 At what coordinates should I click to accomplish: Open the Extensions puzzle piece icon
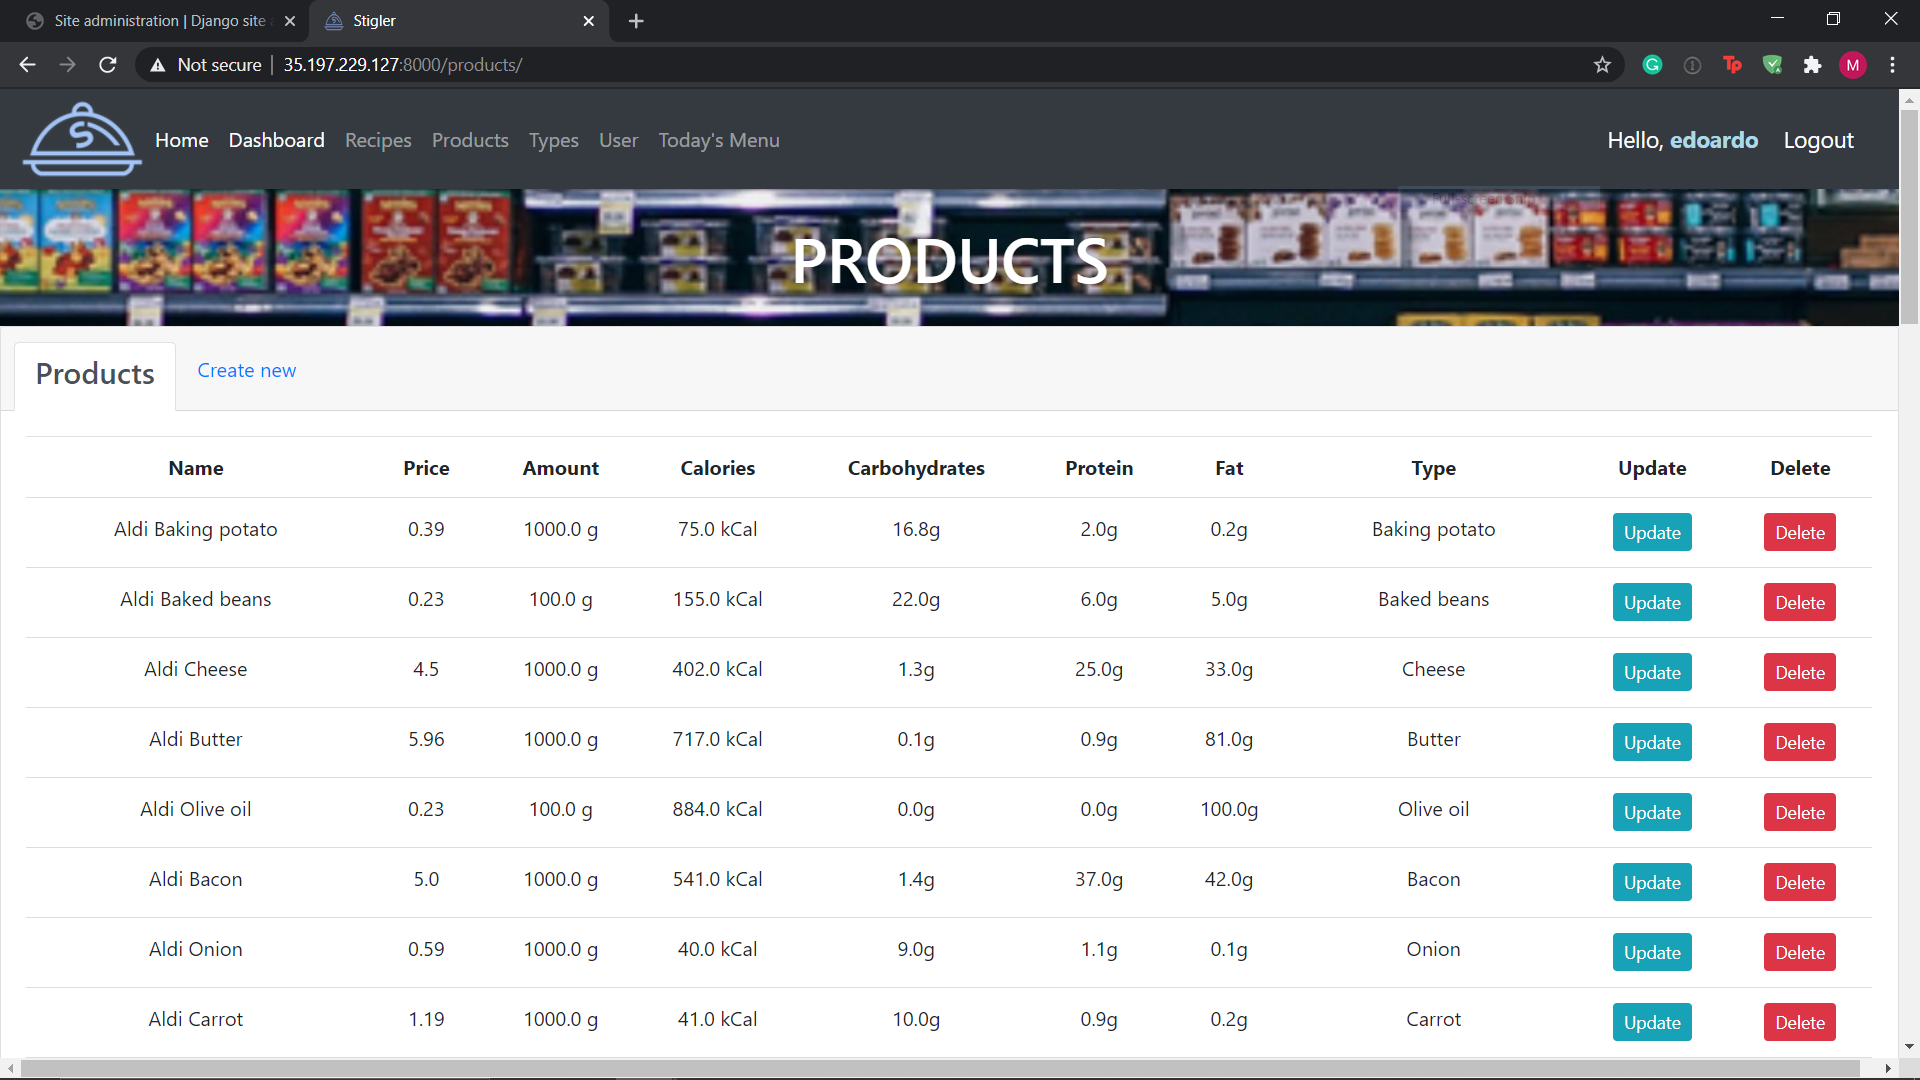click(x=1812, y=65)
